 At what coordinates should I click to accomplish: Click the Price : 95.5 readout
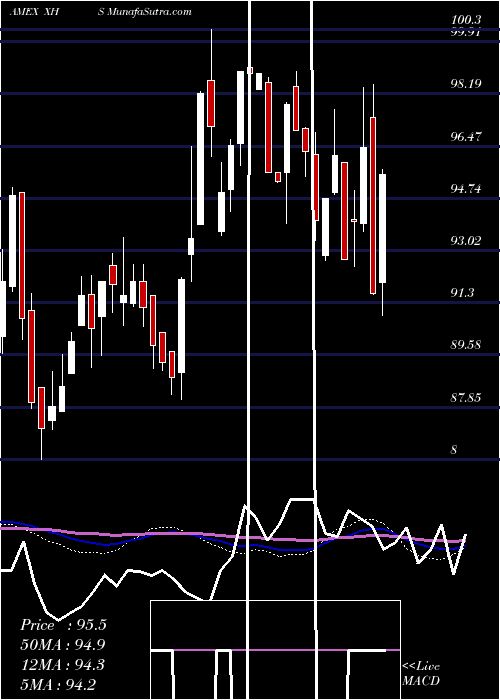(63, 625)
